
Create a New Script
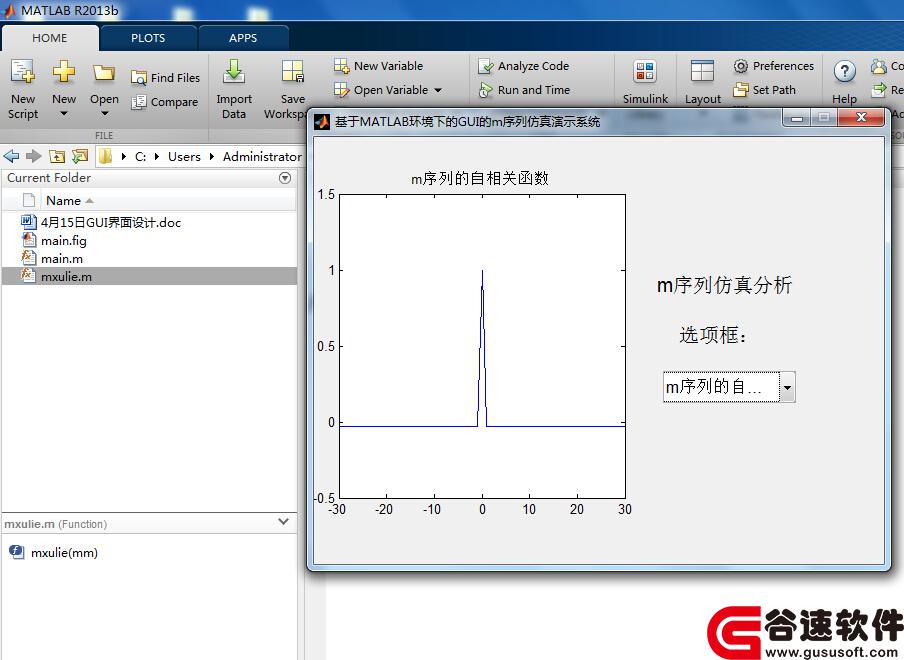coord(23,89)
